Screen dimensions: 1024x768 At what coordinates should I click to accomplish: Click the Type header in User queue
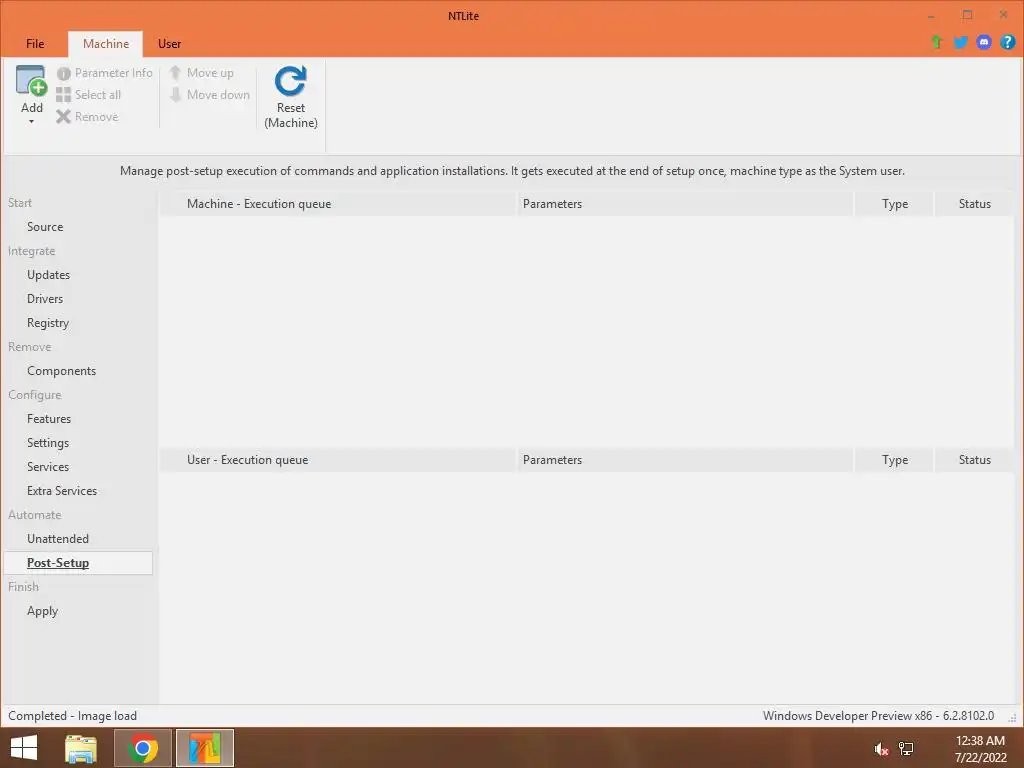[894, 460]
